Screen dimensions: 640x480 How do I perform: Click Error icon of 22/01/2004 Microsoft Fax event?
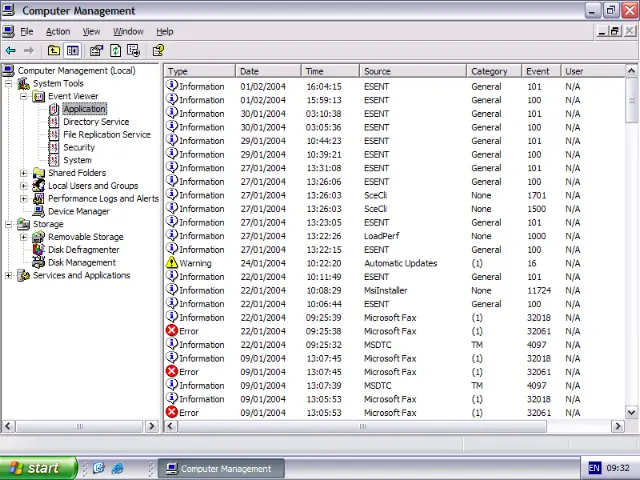tap(172, 331)
